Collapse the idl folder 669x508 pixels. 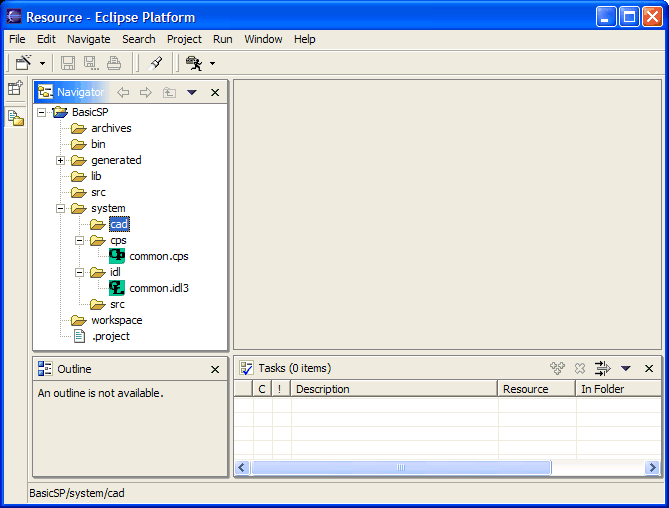coord(80,272)
